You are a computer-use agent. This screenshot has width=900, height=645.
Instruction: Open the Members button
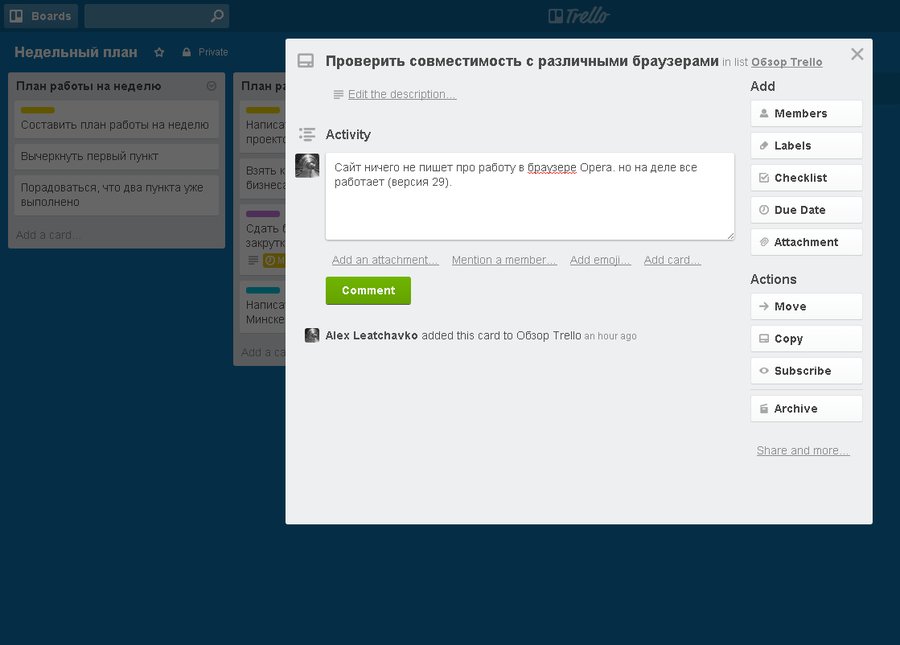click(806, 114)
